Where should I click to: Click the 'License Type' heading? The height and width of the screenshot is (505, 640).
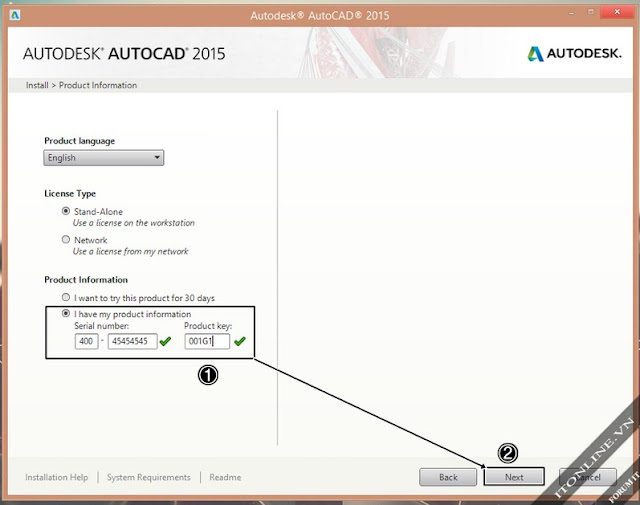click(70, 194)
